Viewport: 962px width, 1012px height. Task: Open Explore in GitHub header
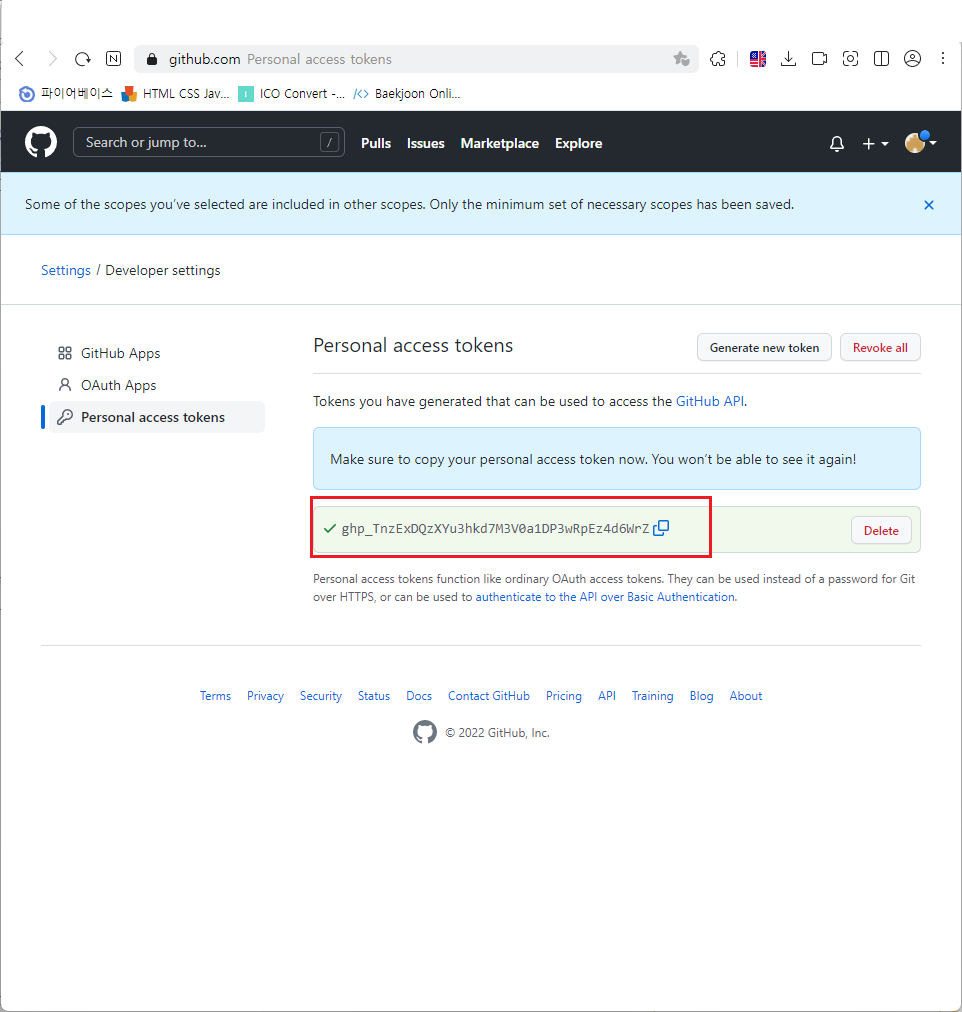click(579, 143)
